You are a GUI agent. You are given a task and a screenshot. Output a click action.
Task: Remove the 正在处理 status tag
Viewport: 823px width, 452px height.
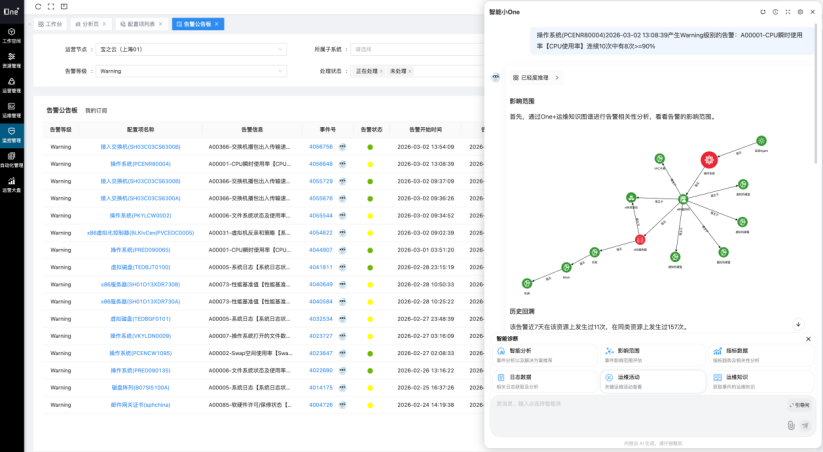pyautogui.click(x=381, y=71)
